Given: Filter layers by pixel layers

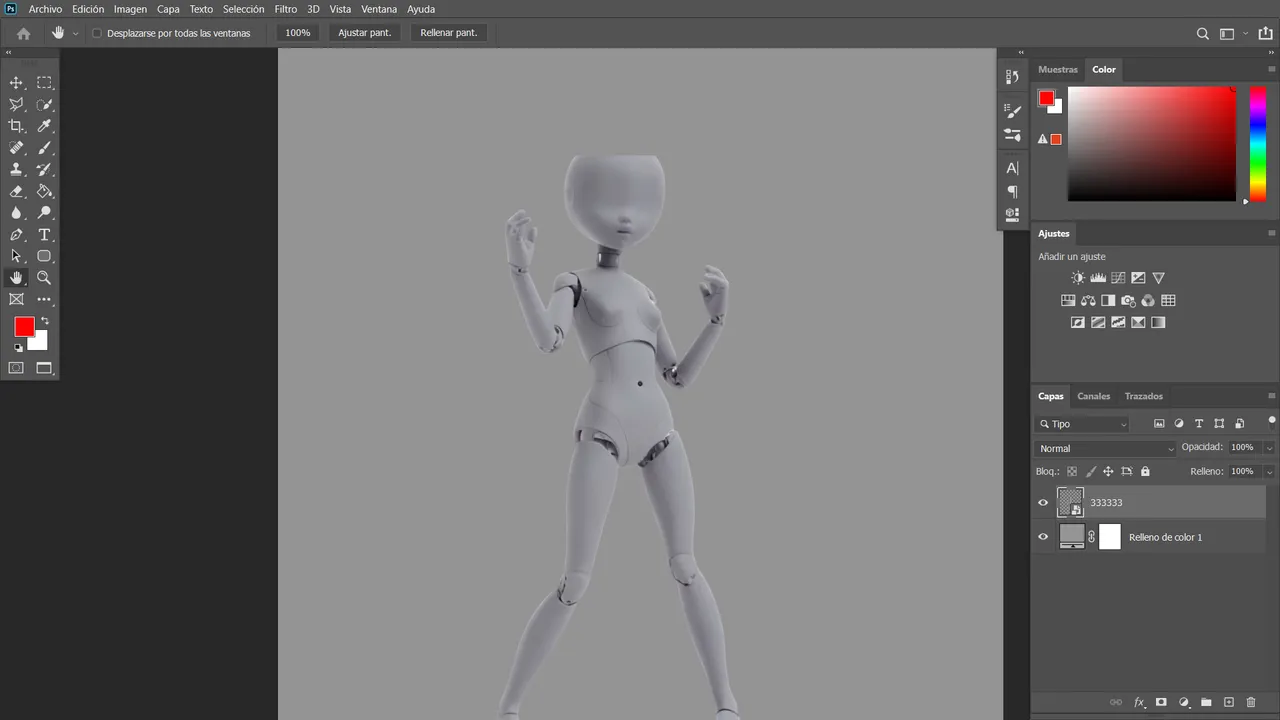Looking at the screenshot, I should coord(1159,424).
